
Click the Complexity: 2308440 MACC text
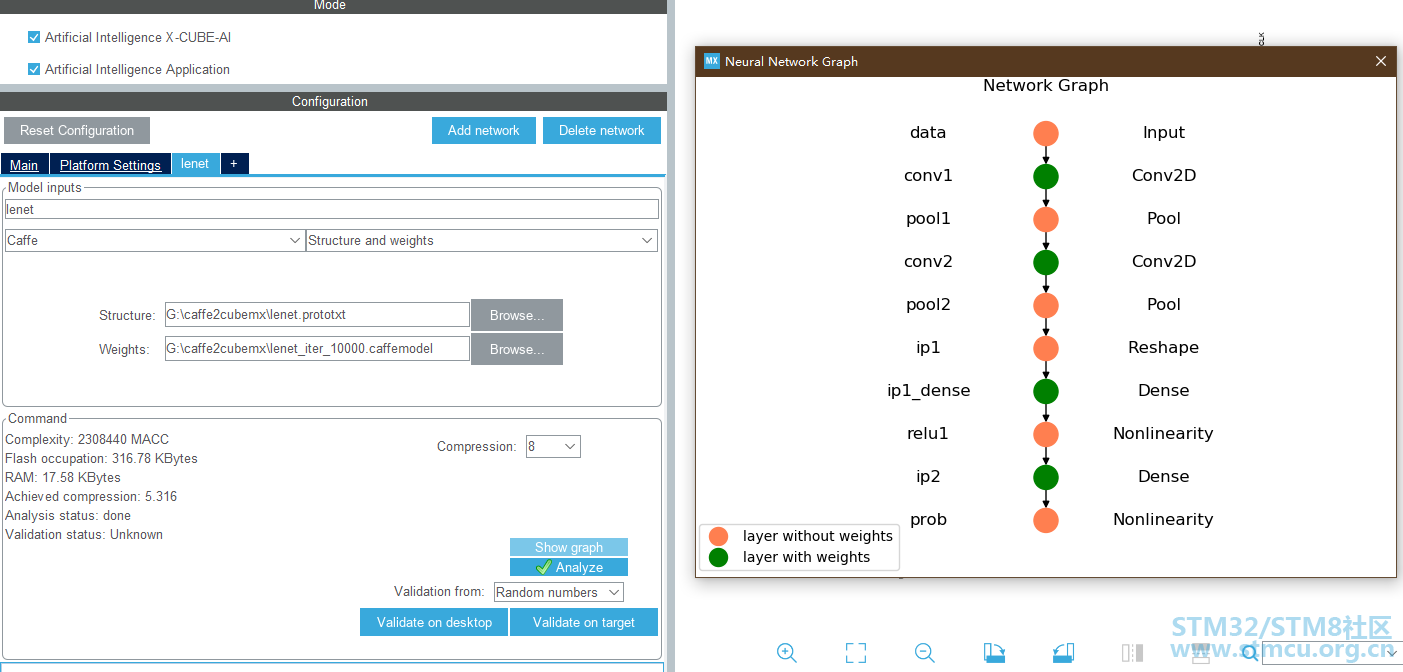pos(87,439)
